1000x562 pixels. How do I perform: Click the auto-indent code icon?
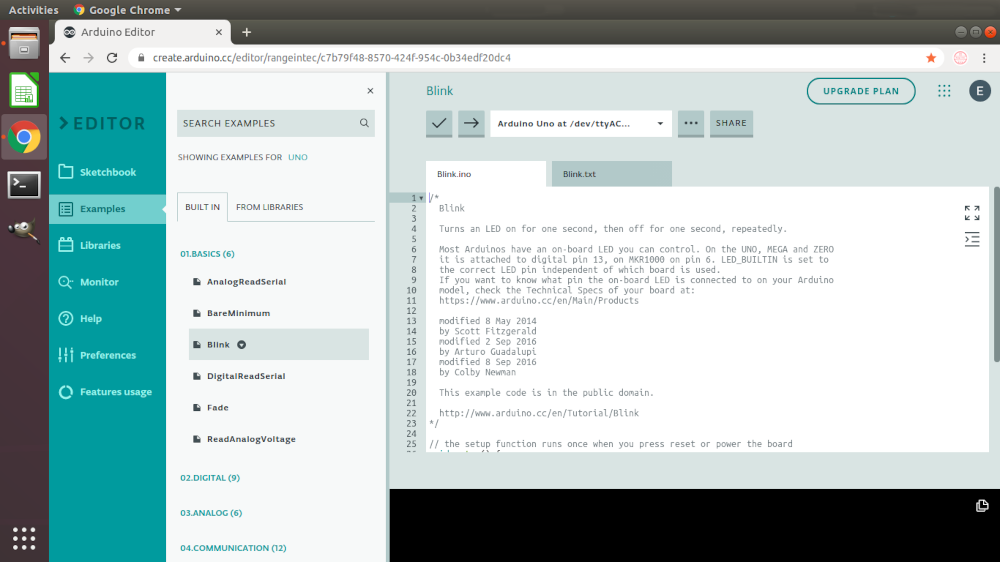pos(972,240)
